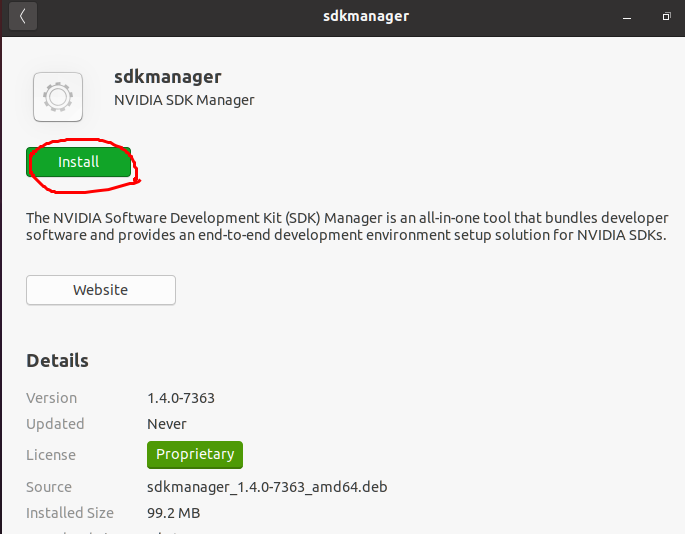Select the sdkmanager heading text
685x534 pixels.
point(168,77)
